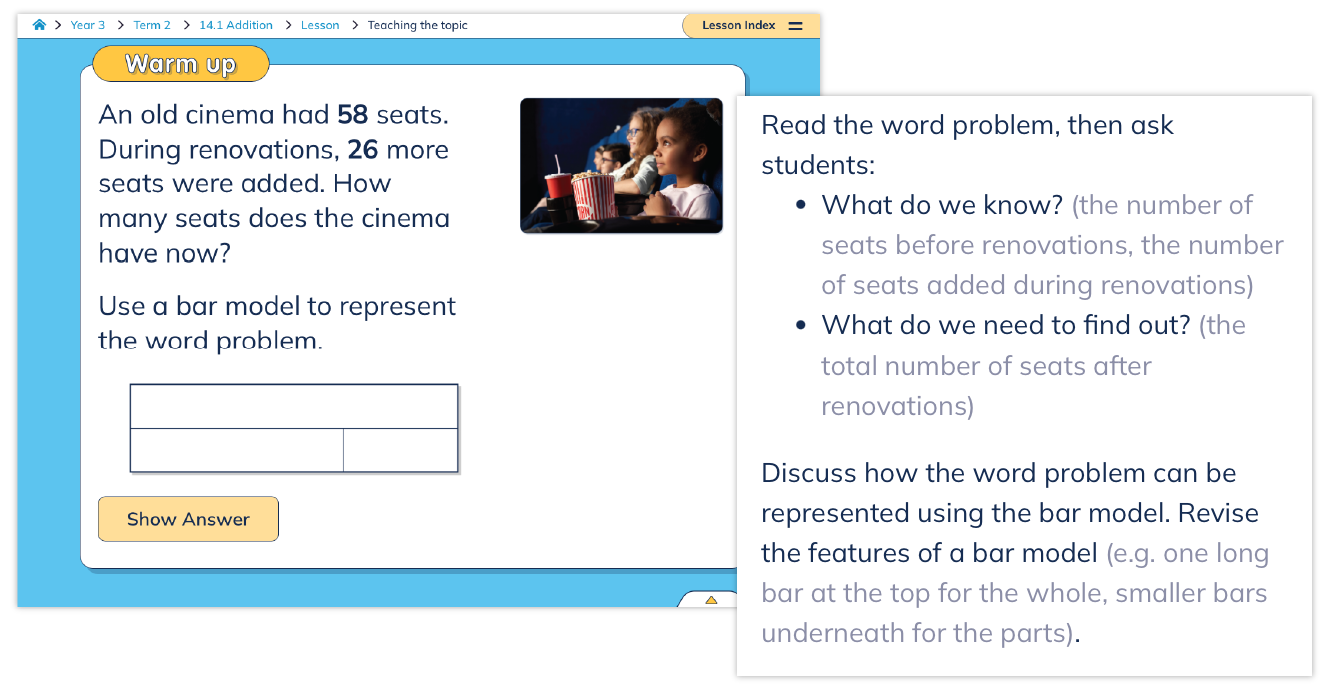
Task: Click the chevron before 14.1 Addition breadcrumb
Action: (x=186, y=25)
